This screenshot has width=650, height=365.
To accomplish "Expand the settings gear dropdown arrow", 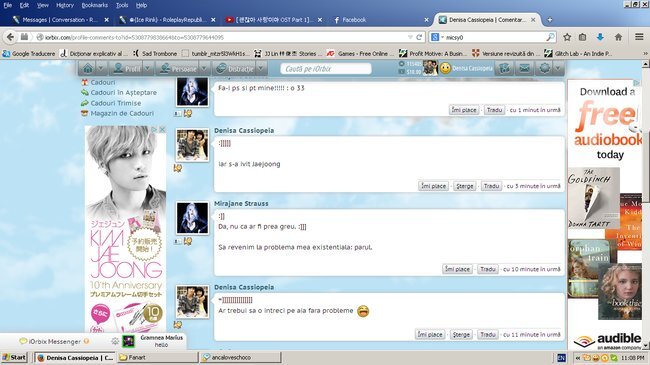I will (x=558, y=68).
